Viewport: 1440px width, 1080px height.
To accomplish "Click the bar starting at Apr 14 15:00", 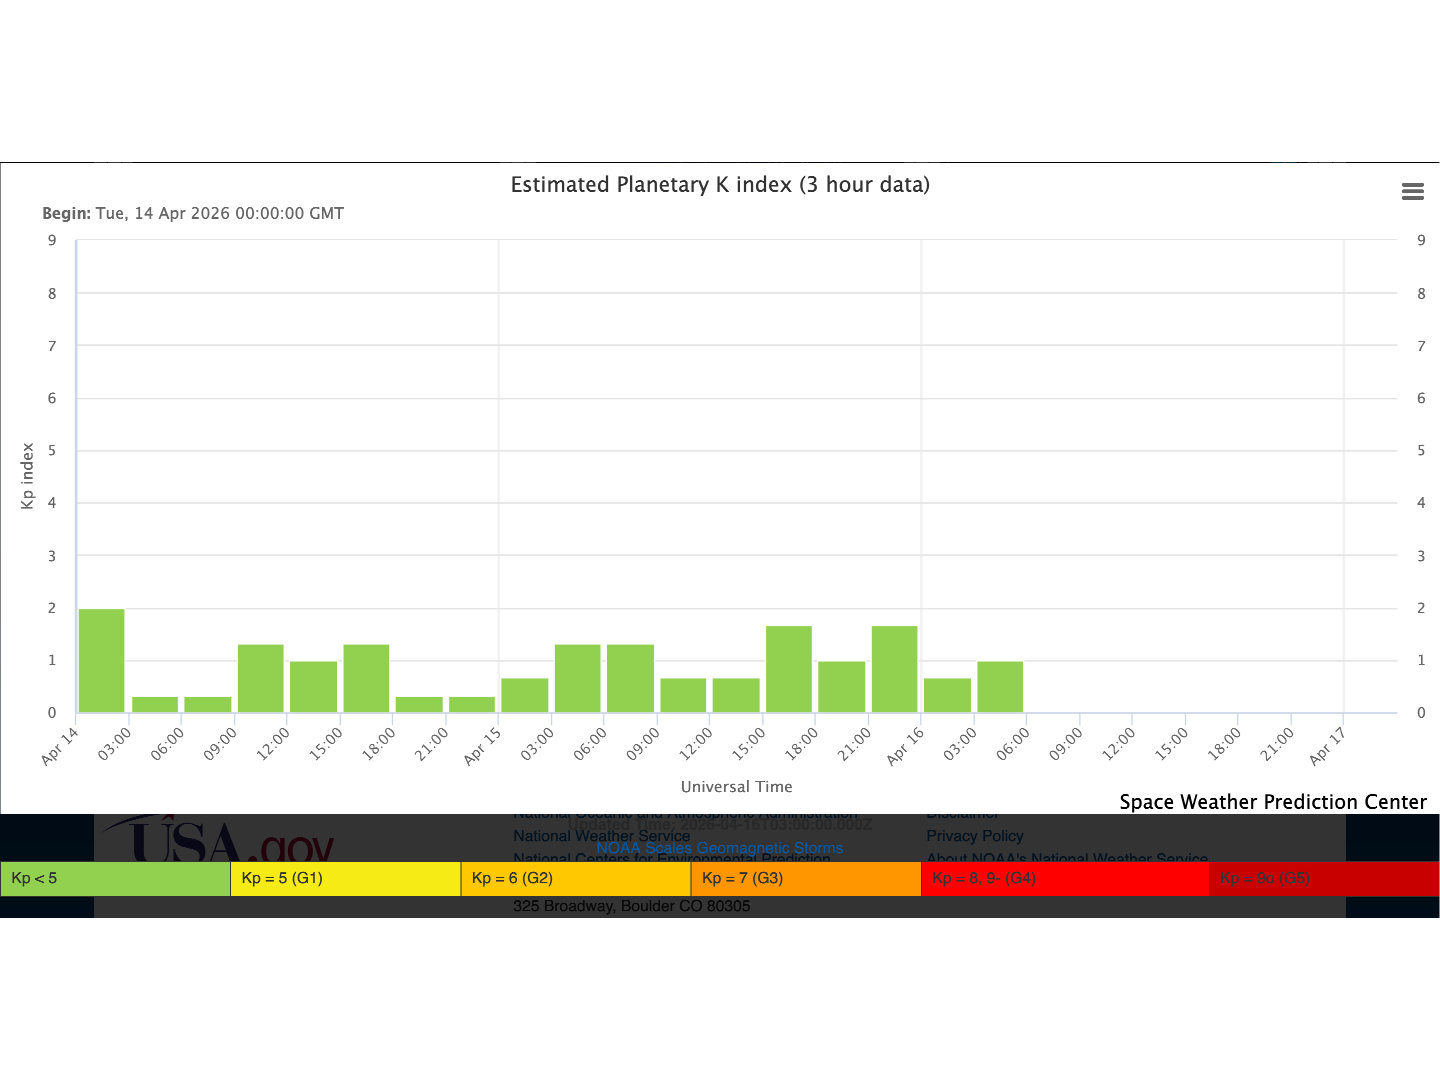I will tap(366, 678).
